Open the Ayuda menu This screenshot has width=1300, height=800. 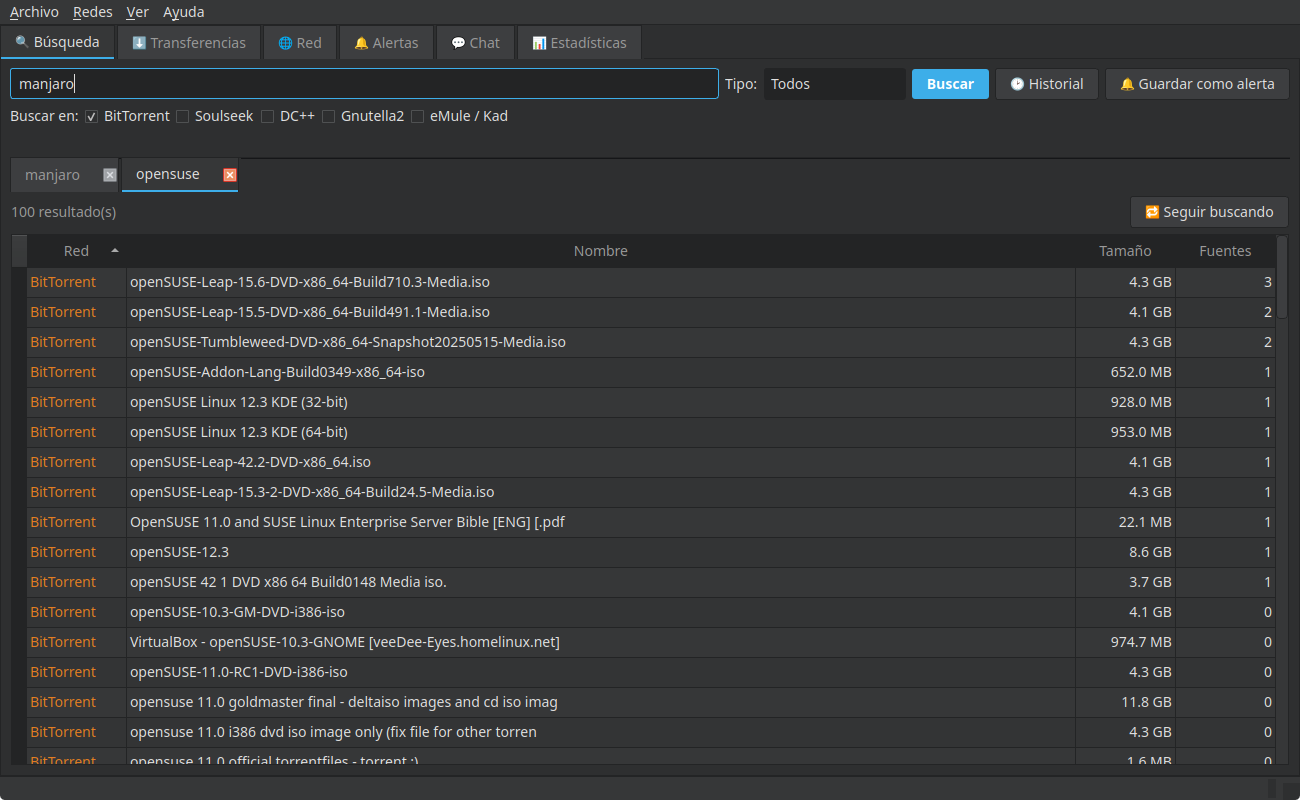(184, 12)
